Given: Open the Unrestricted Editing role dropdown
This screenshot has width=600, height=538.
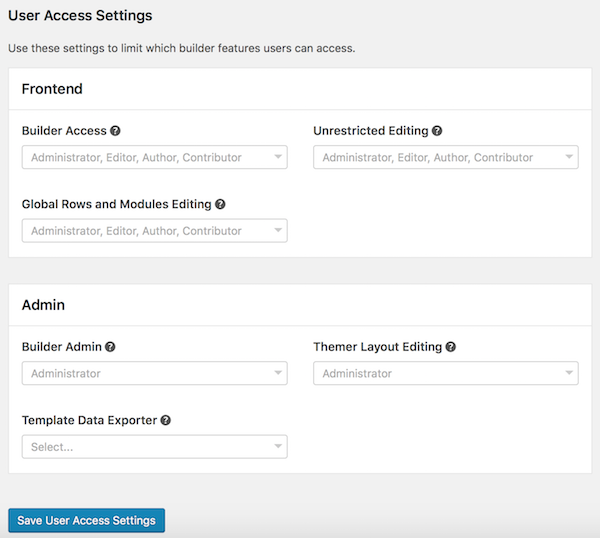Looking at the screenshot, I should point(446,157).
